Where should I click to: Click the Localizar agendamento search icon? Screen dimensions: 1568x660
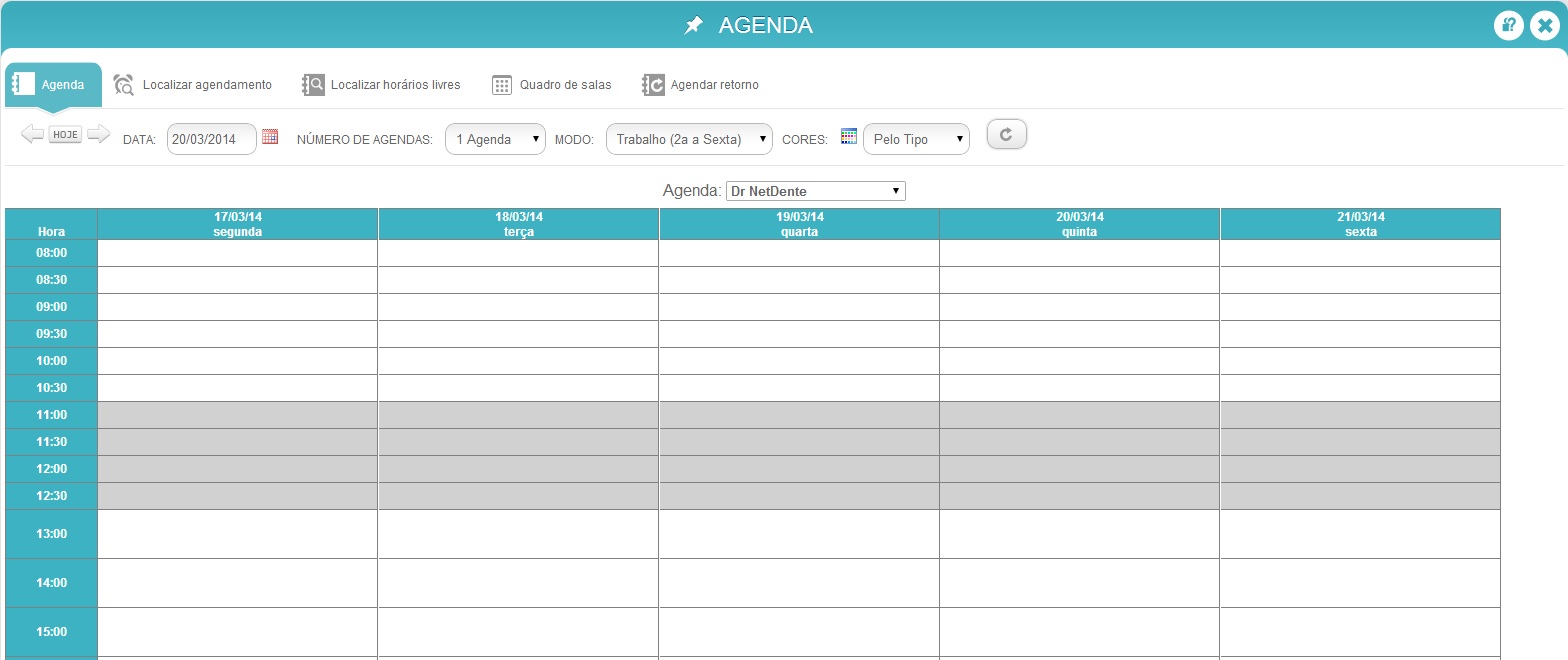pos(124,85)
